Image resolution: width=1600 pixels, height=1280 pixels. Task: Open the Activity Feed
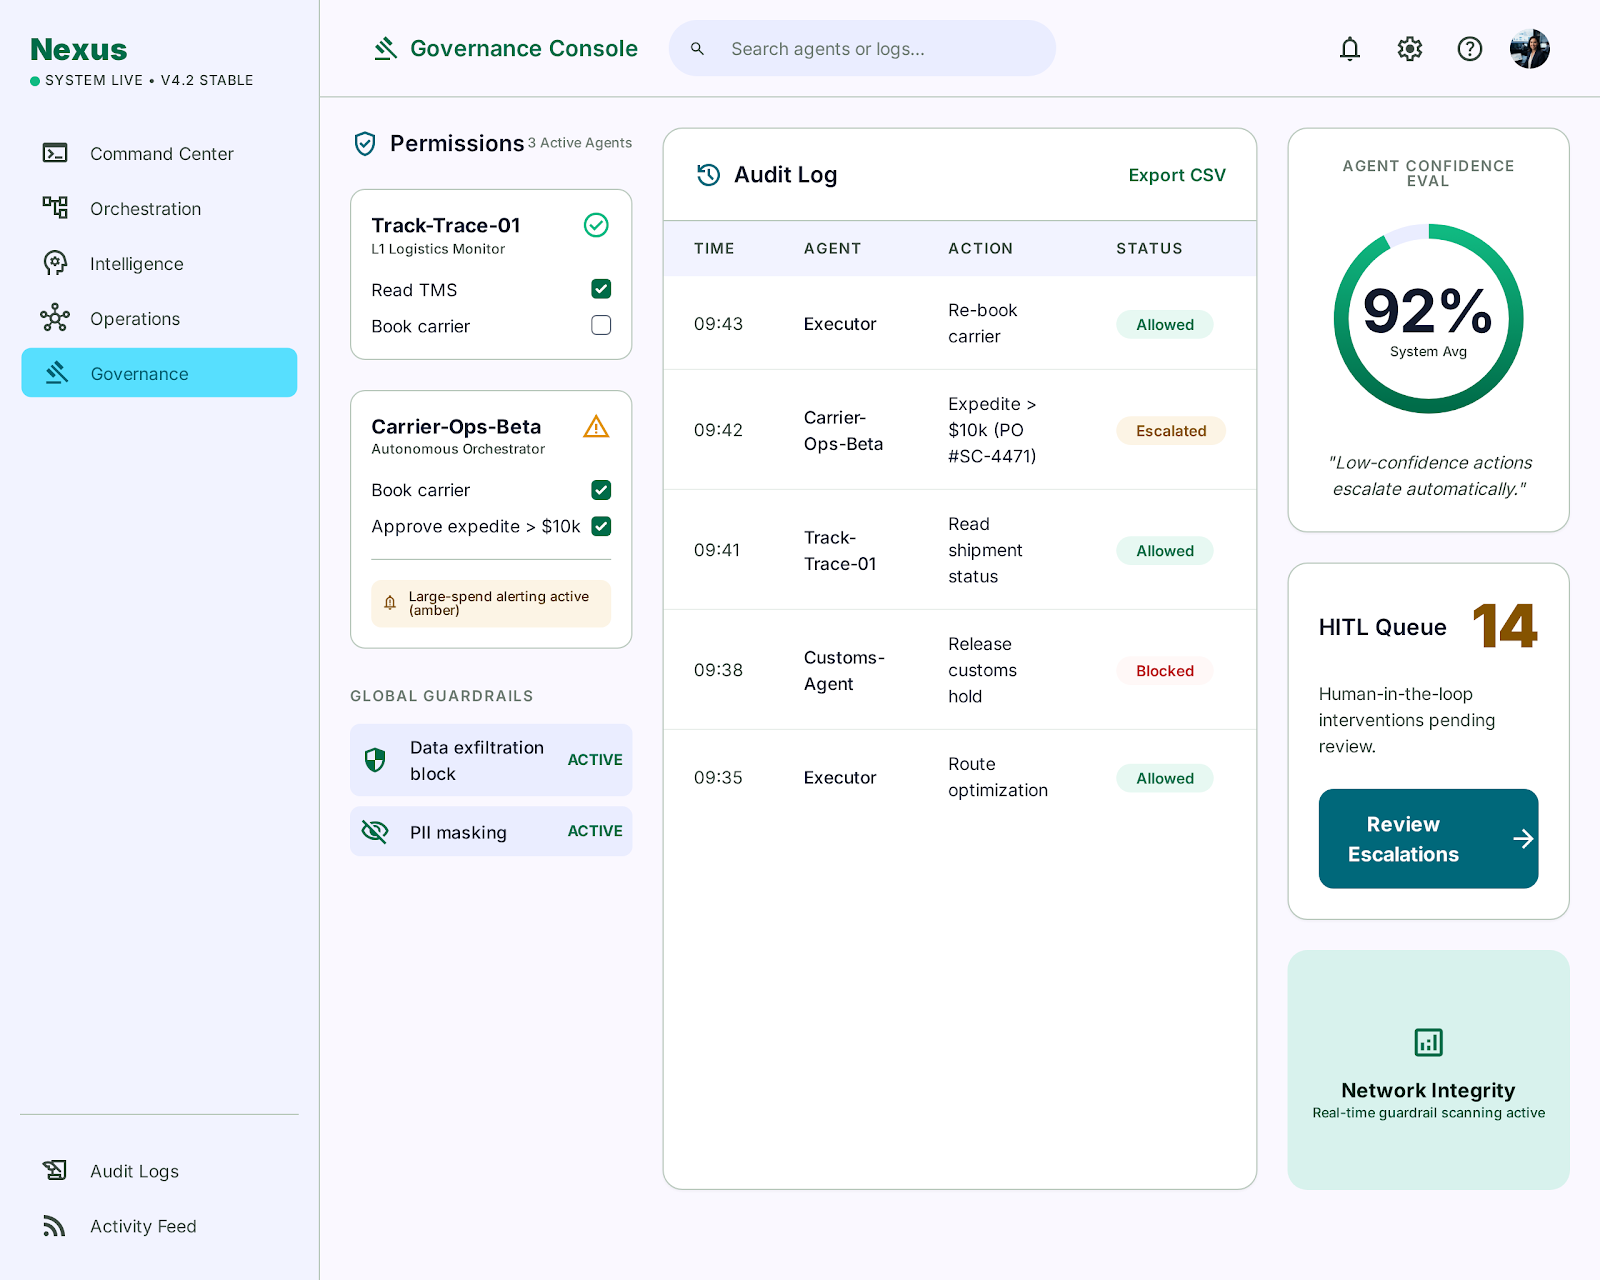tap(159, 1226)
